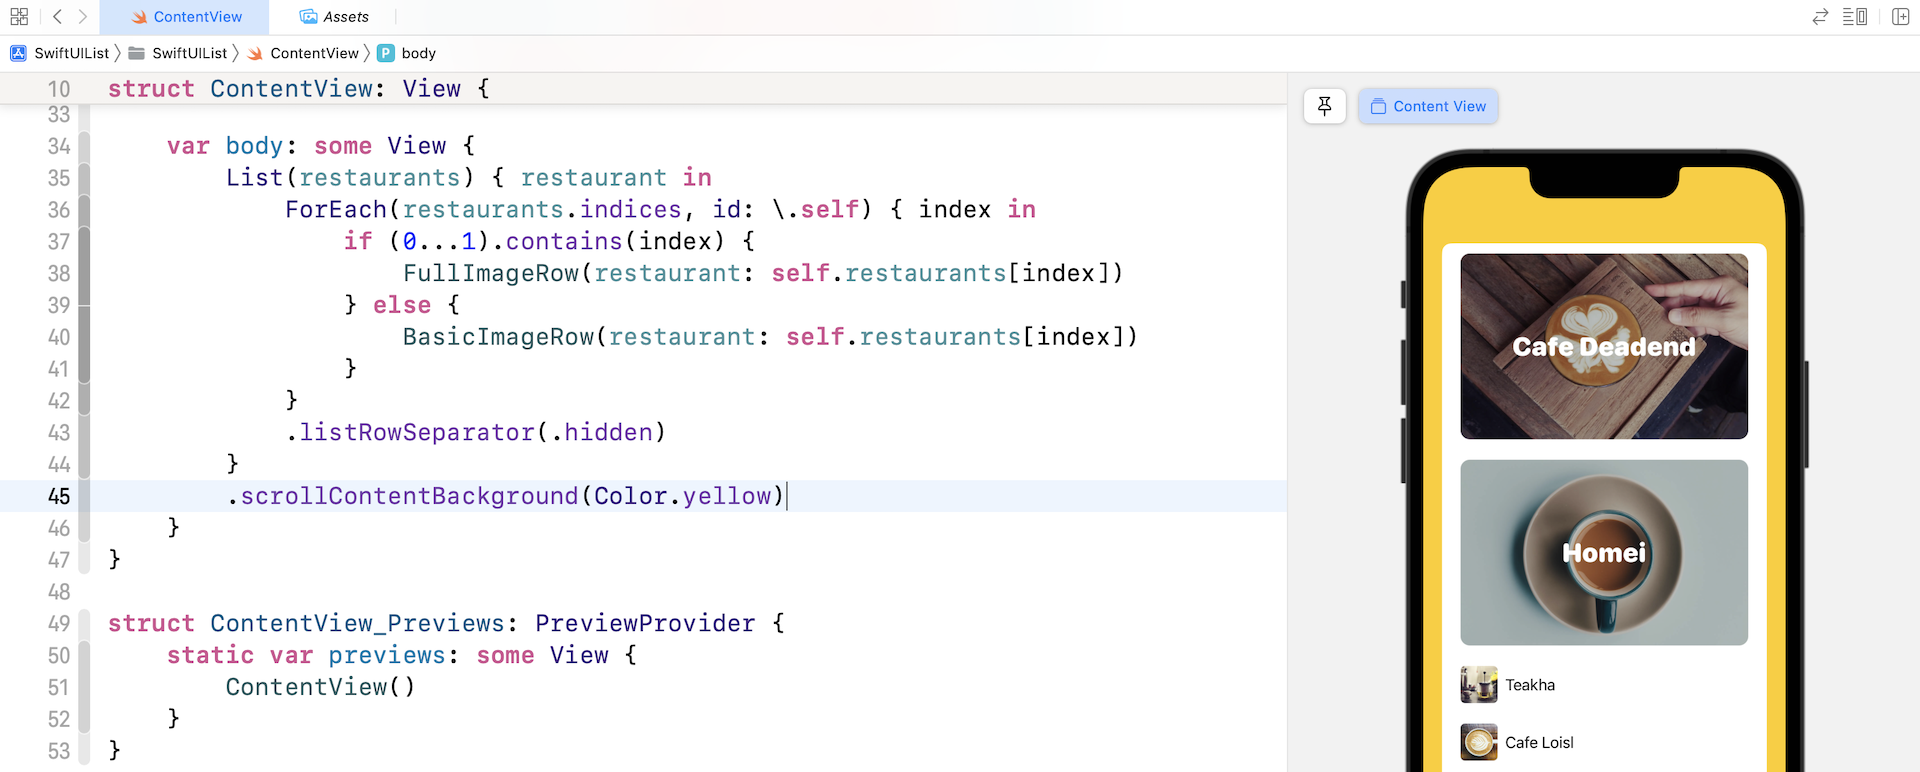
Task: Expand the ContentView breadcrumb item
Action: tap(314, 53)
